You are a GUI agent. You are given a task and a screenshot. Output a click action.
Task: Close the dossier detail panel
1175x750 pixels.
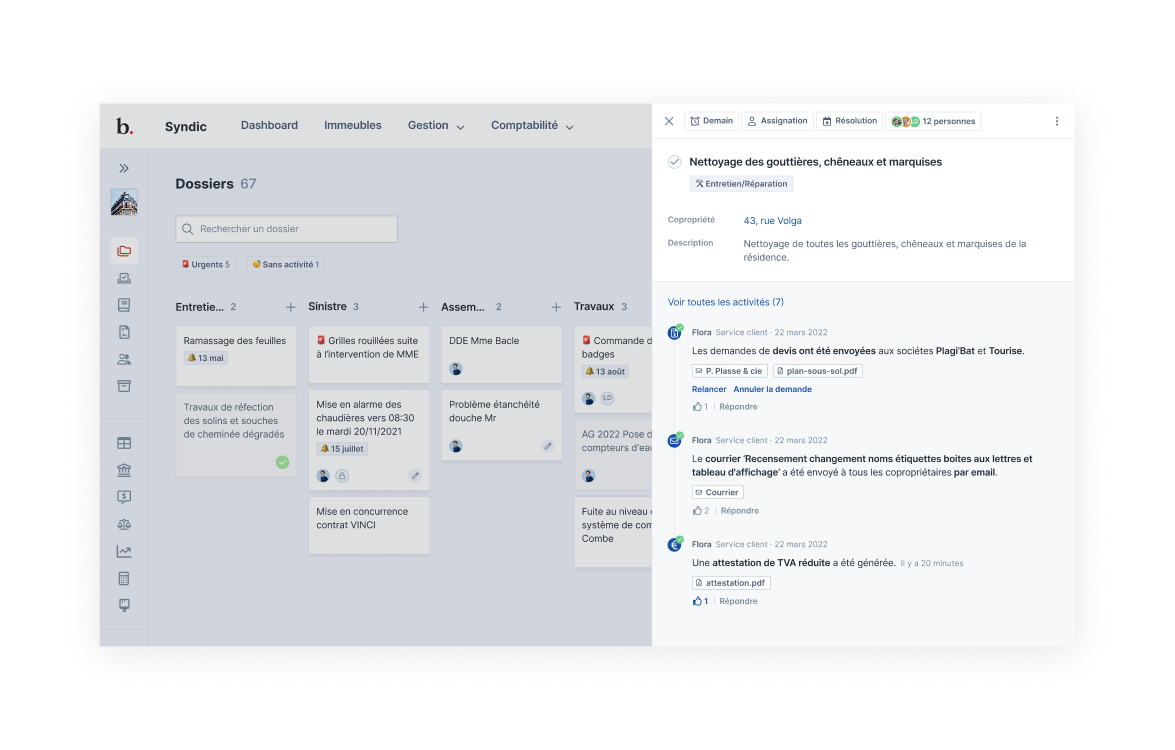pos(669,121)
